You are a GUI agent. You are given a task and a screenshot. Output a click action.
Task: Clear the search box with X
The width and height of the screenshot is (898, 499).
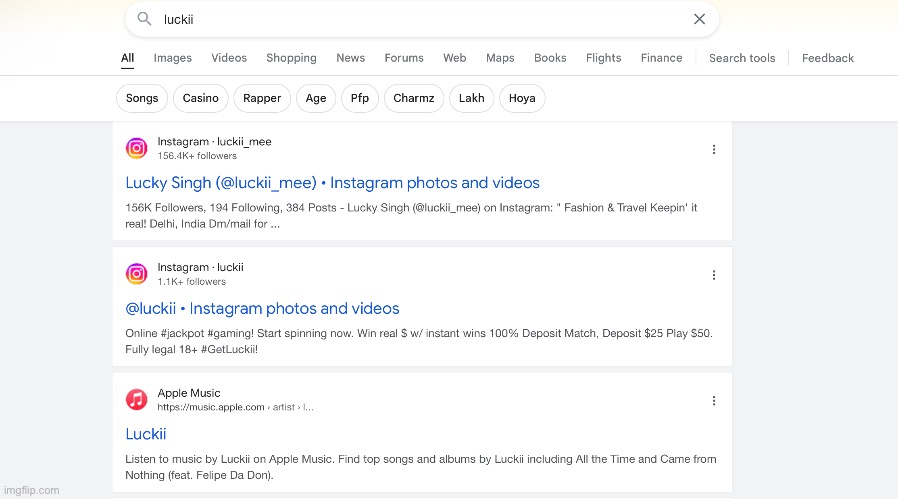tap(699, 19)
